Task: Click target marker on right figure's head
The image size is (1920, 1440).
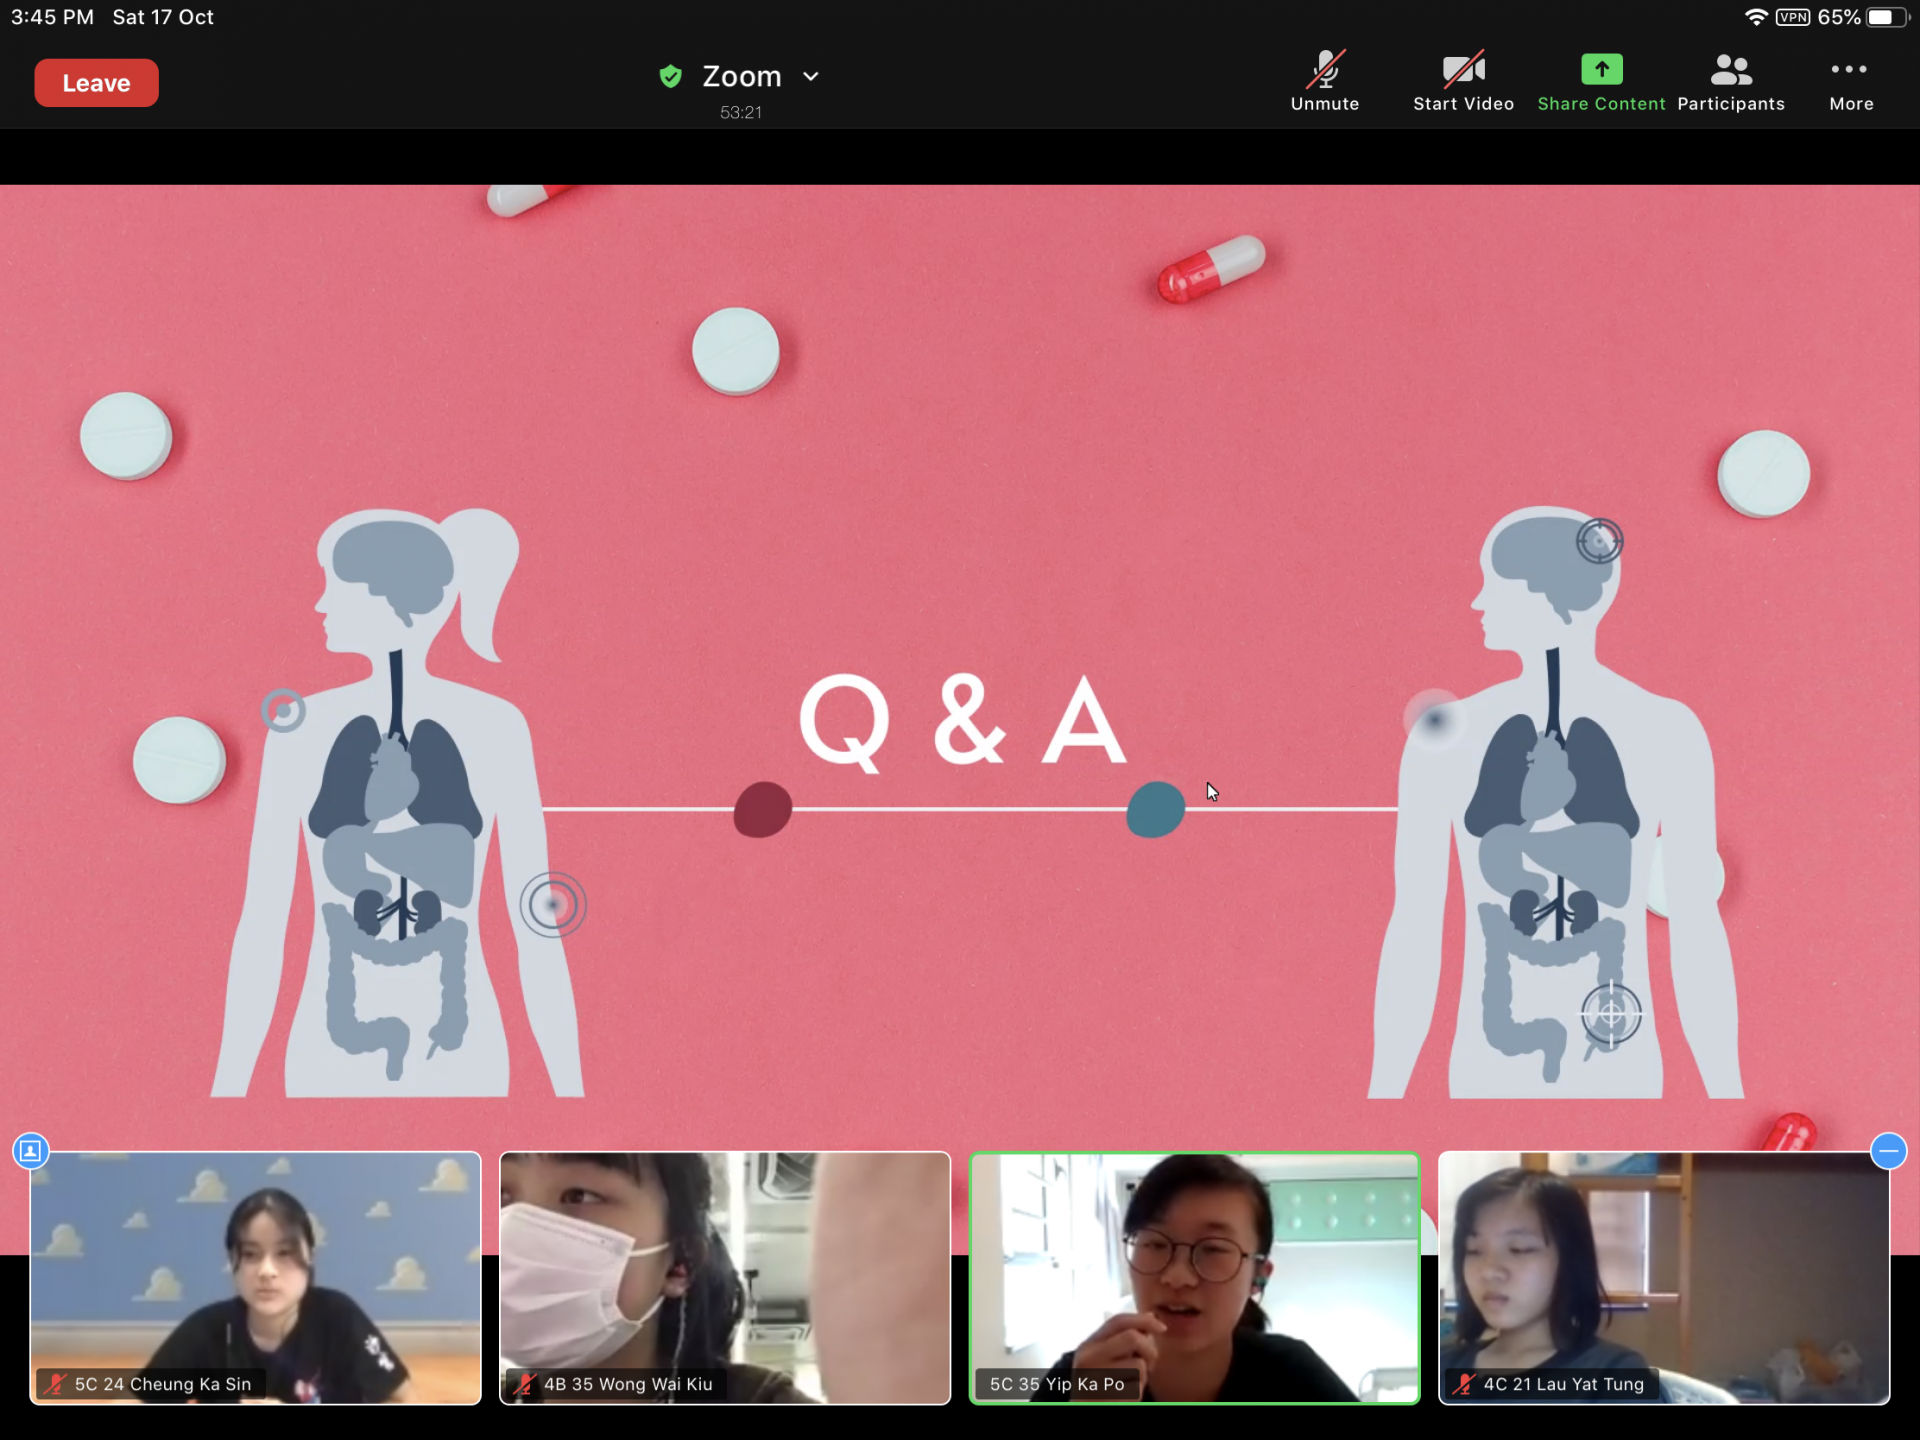Action: (1599, 541)
